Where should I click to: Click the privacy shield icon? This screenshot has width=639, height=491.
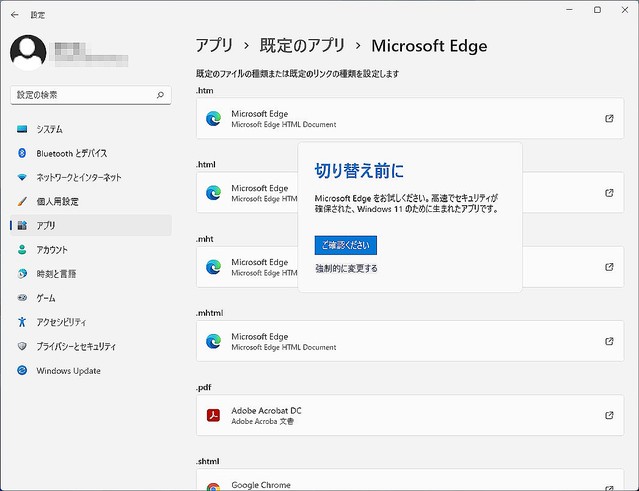coord(22,346)
